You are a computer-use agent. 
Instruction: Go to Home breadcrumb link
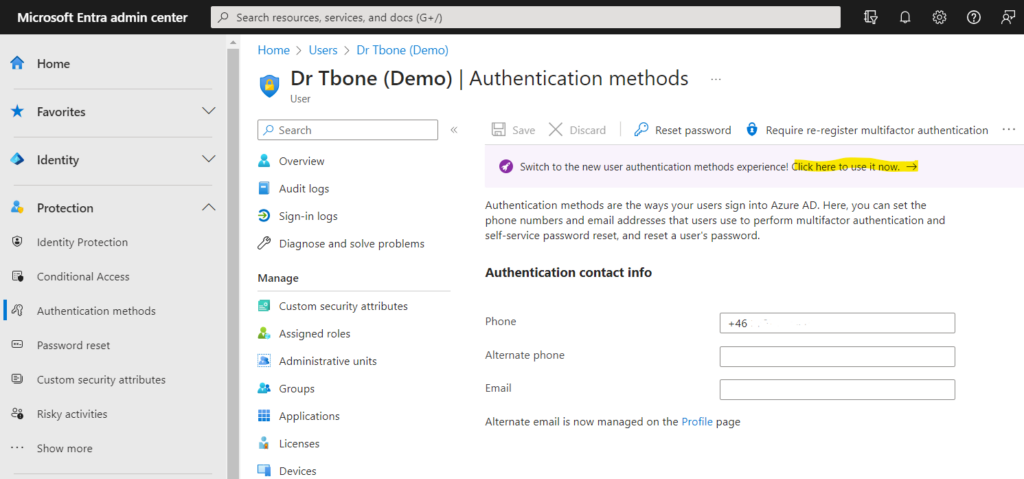[274, 50]
